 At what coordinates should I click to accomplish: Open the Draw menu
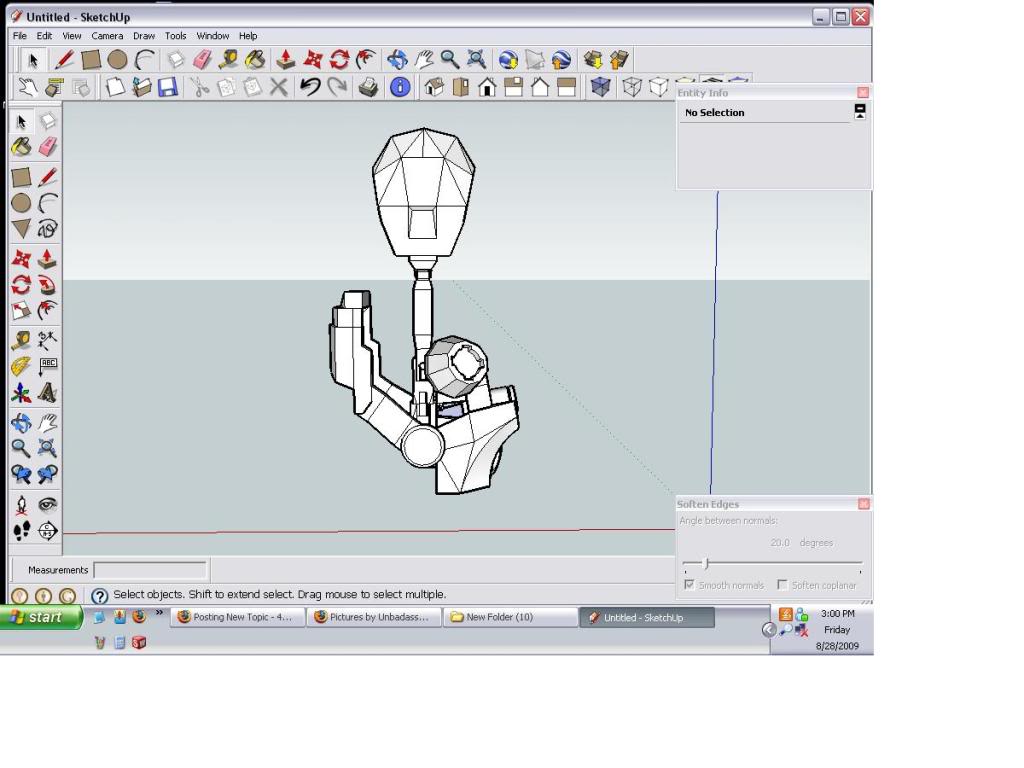[144, 36]
